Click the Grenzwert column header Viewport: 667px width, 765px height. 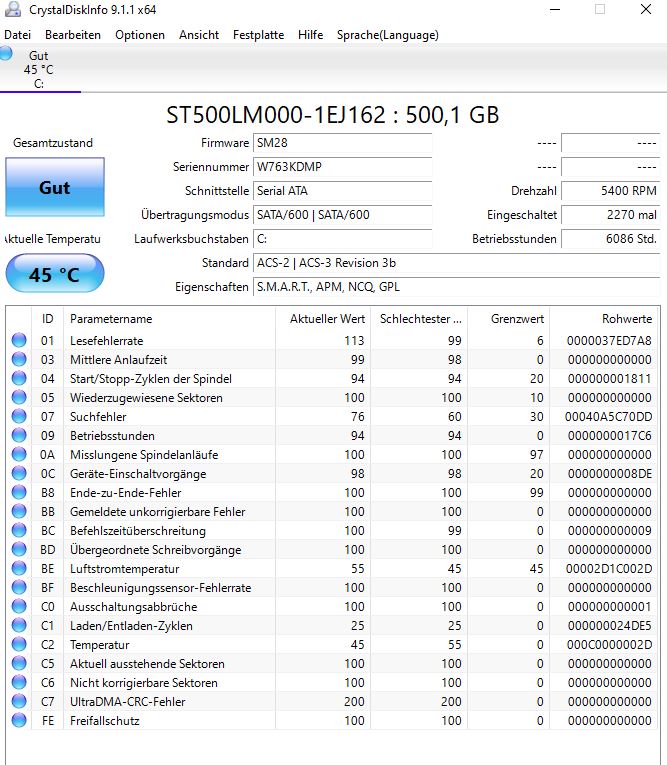pos(508,319)
